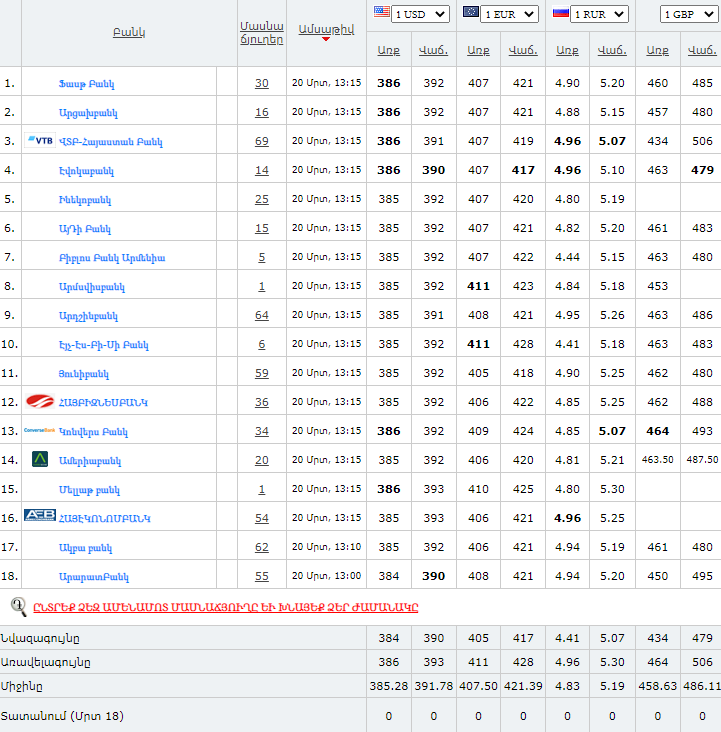Screen dimensions: 721x732
Task: Sort by the Ամսաթիվ column header
Action: tap(326, 29)
